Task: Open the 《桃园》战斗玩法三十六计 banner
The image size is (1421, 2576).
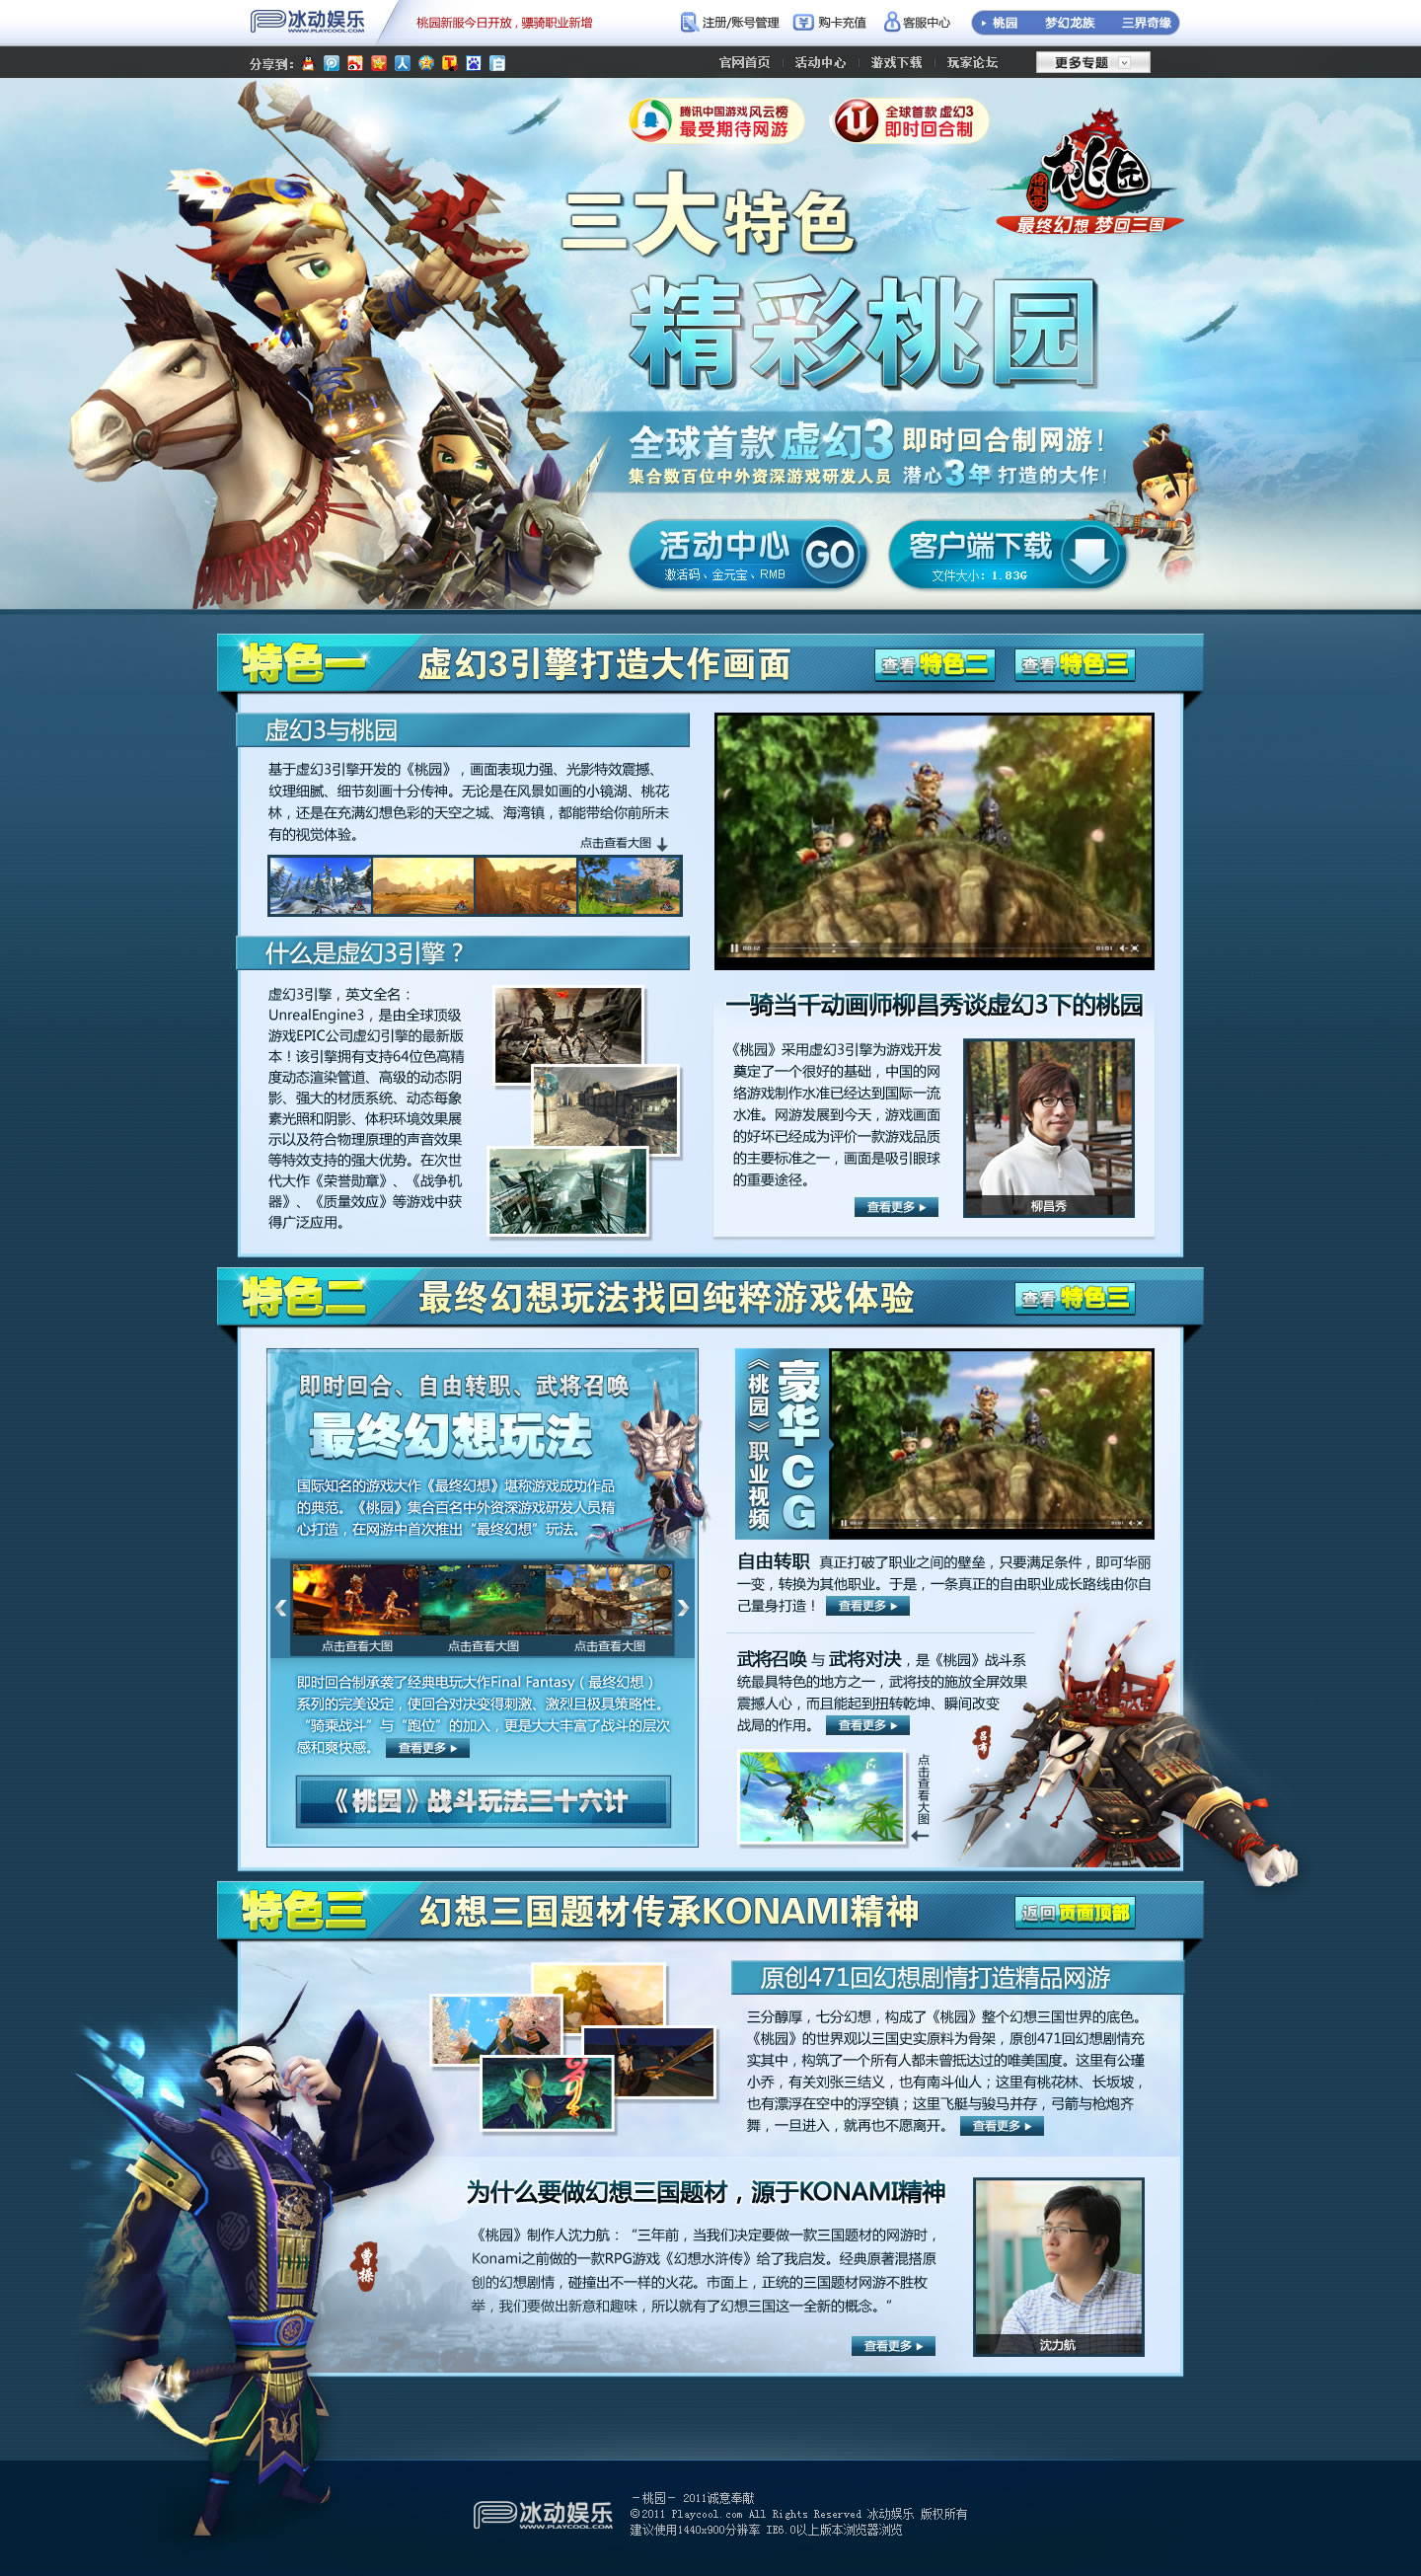Action: (483, 1801)
